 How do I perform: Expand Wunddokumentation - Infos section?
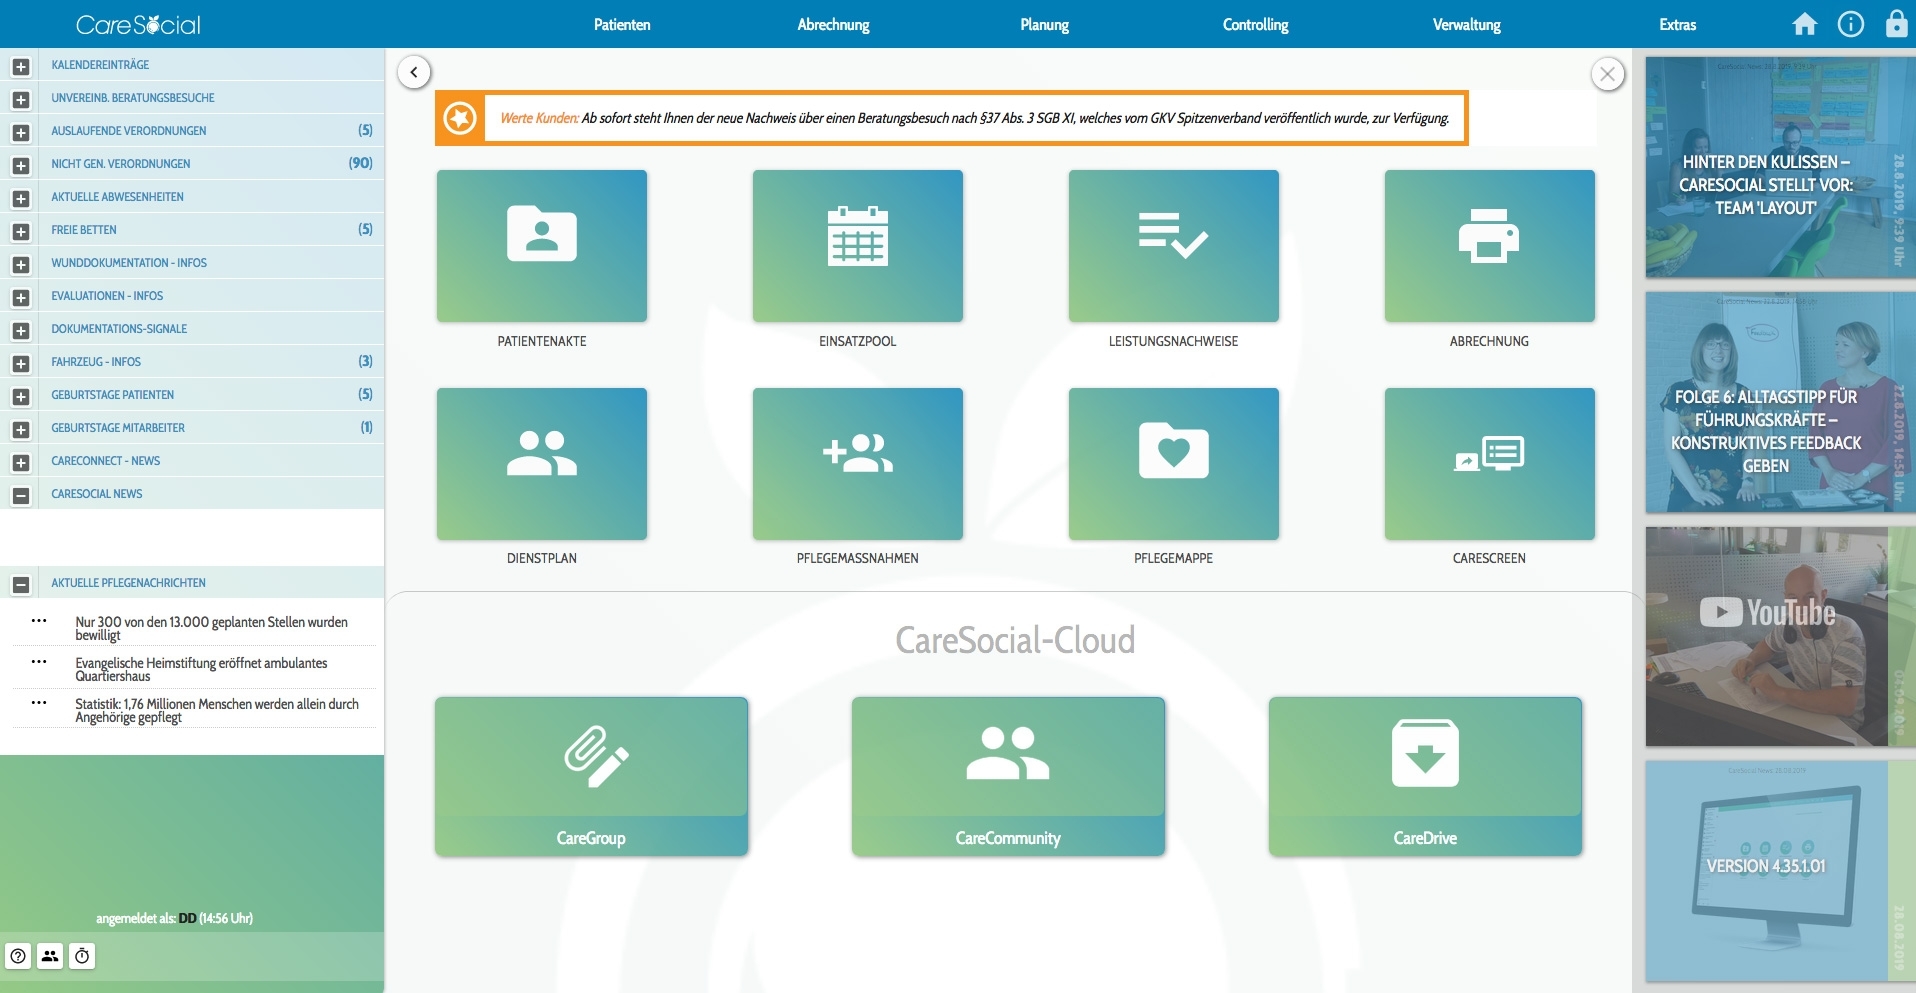point(20,265)
